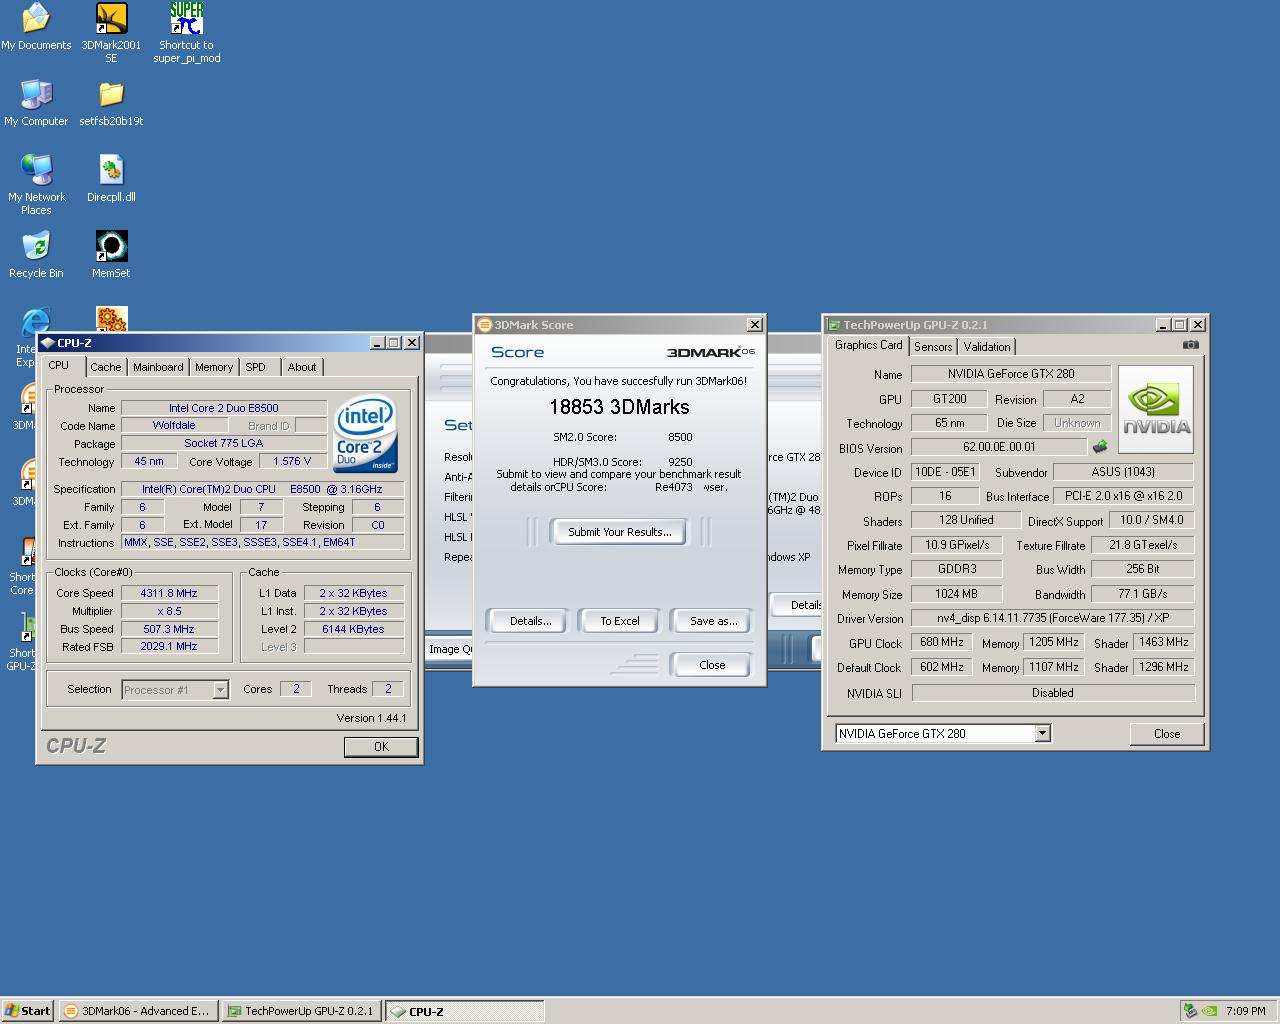Click the GPU Clock value 680 MHz
Screen dimensions: 1280x1024
coord(942,643)
